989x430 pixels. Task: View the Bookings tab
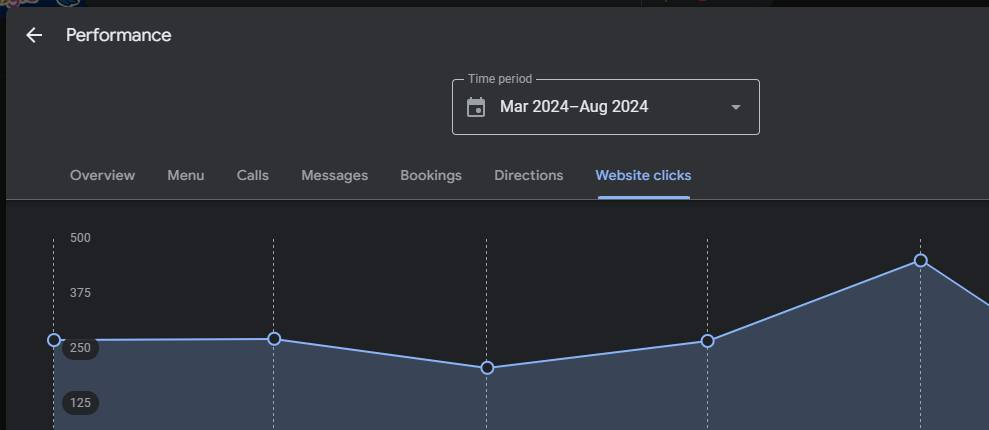pyautogui.click(x=430, y=175)
